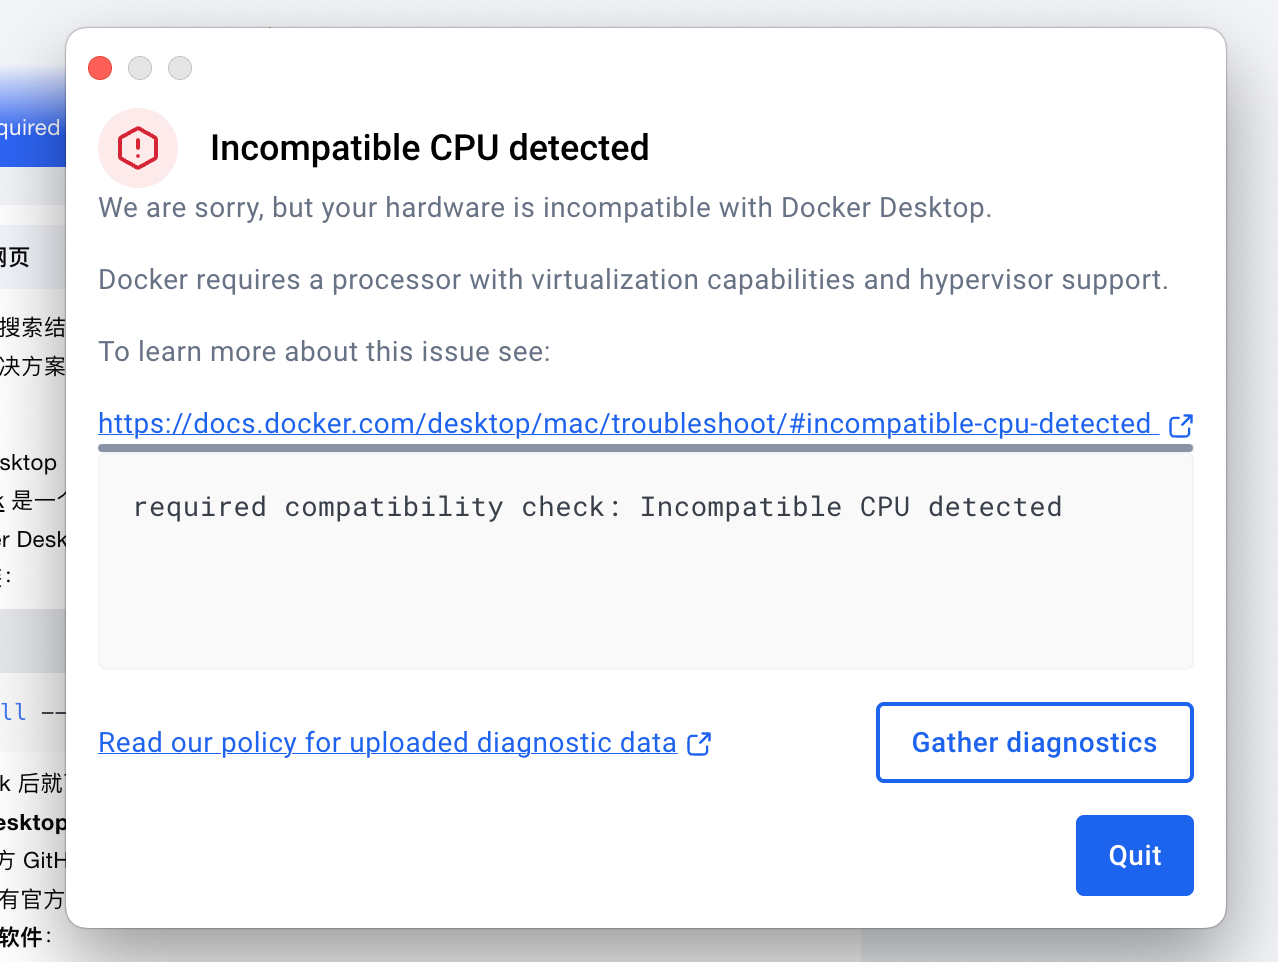Open external-link icon after troubleshoot URL
The width and height of the screenshot is (1278, 962).
click(x=1181, y=426)
